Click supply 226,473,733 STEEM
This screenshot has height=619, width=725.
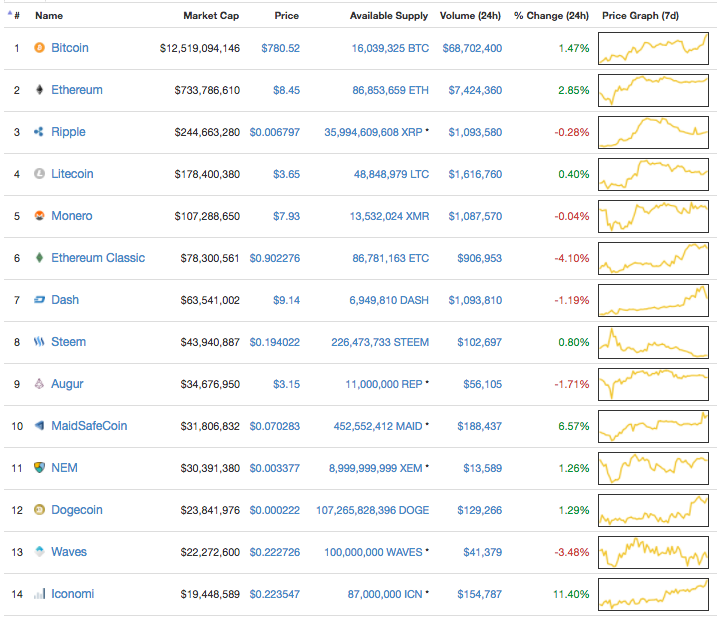click(x=380, y=342)
